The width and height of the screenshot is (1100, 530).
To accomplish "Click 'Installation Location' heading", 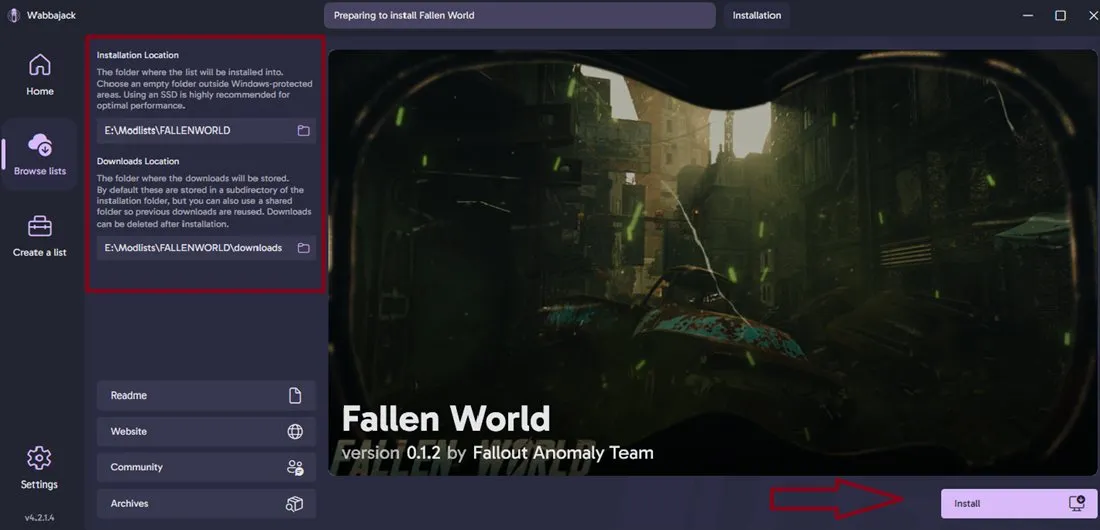I will [138, 55].
